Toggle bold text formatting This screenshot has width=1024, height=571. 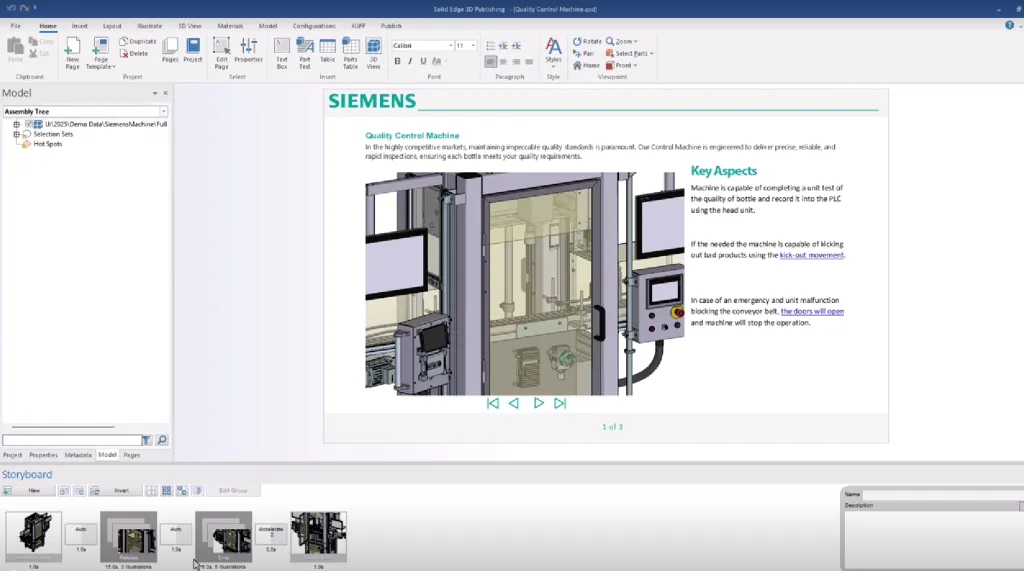pos(397,62)
